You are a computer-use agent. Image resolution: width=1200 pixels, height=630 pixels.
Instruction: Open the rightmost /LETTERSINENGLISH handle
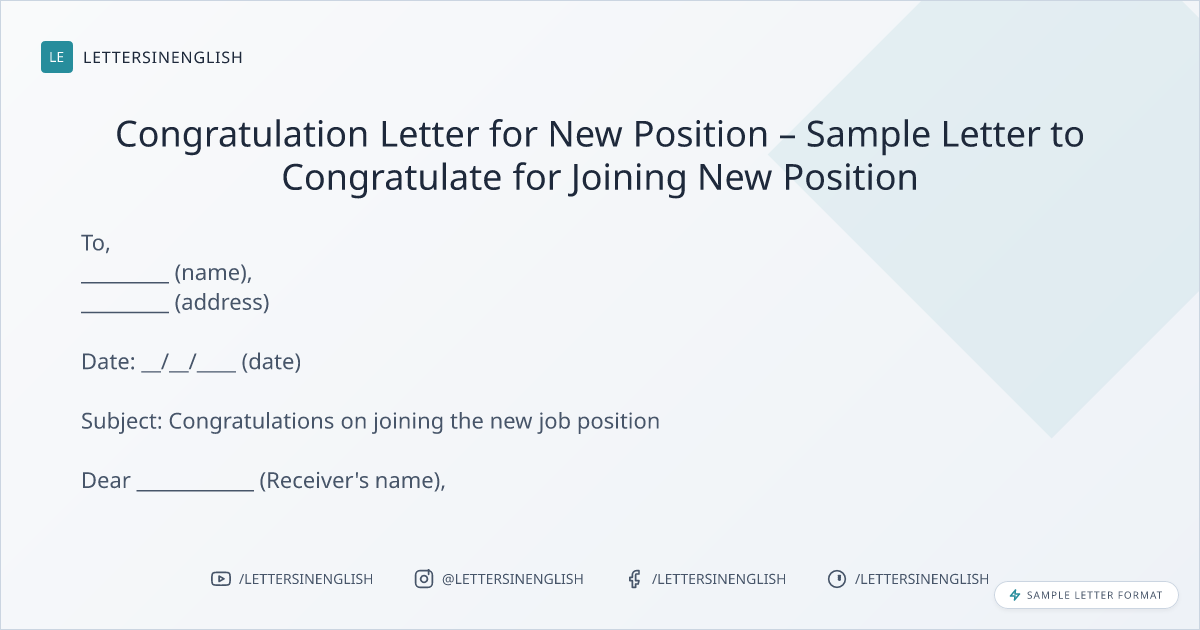[x=922, y=579]
